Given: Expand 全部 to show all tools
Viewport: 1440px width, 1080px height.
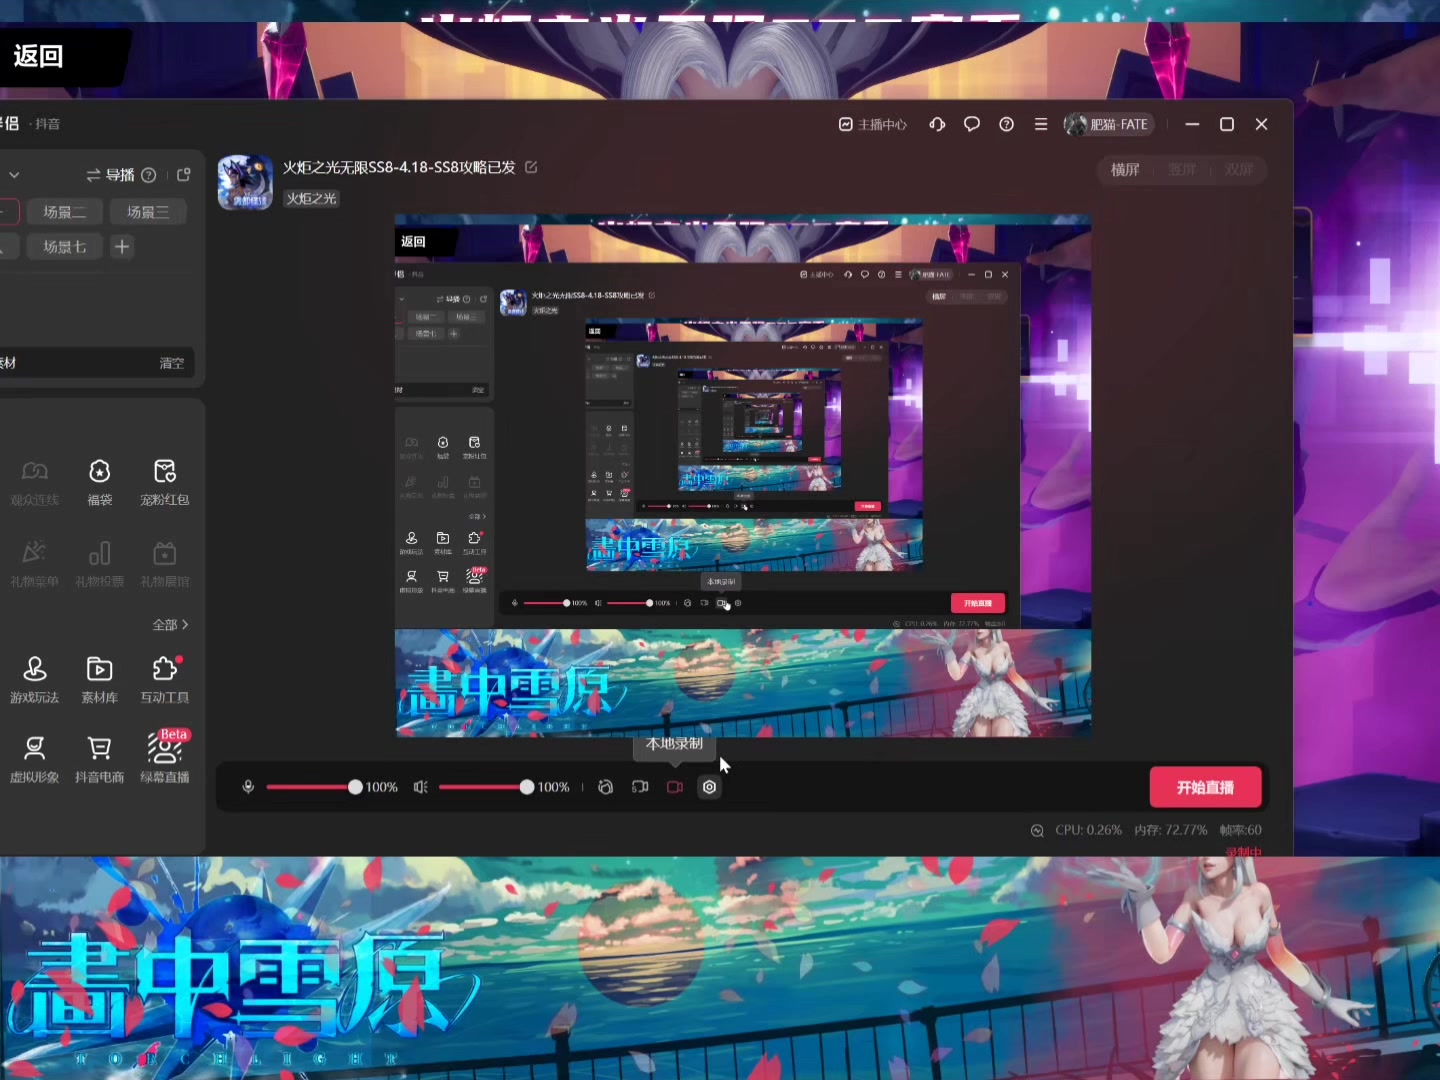Looking at the screenshot, I should 170,624.
